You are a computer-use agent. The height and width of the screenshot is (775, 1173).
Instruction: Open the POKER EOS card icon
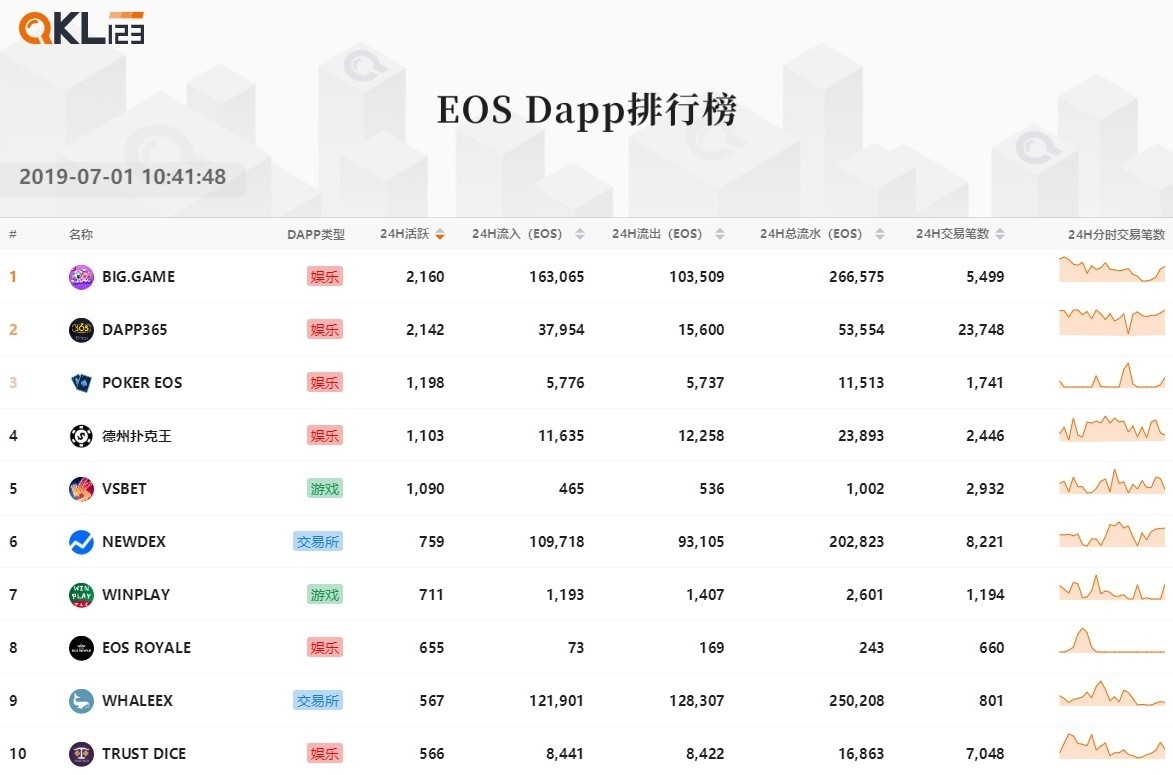tap(81, 383)
